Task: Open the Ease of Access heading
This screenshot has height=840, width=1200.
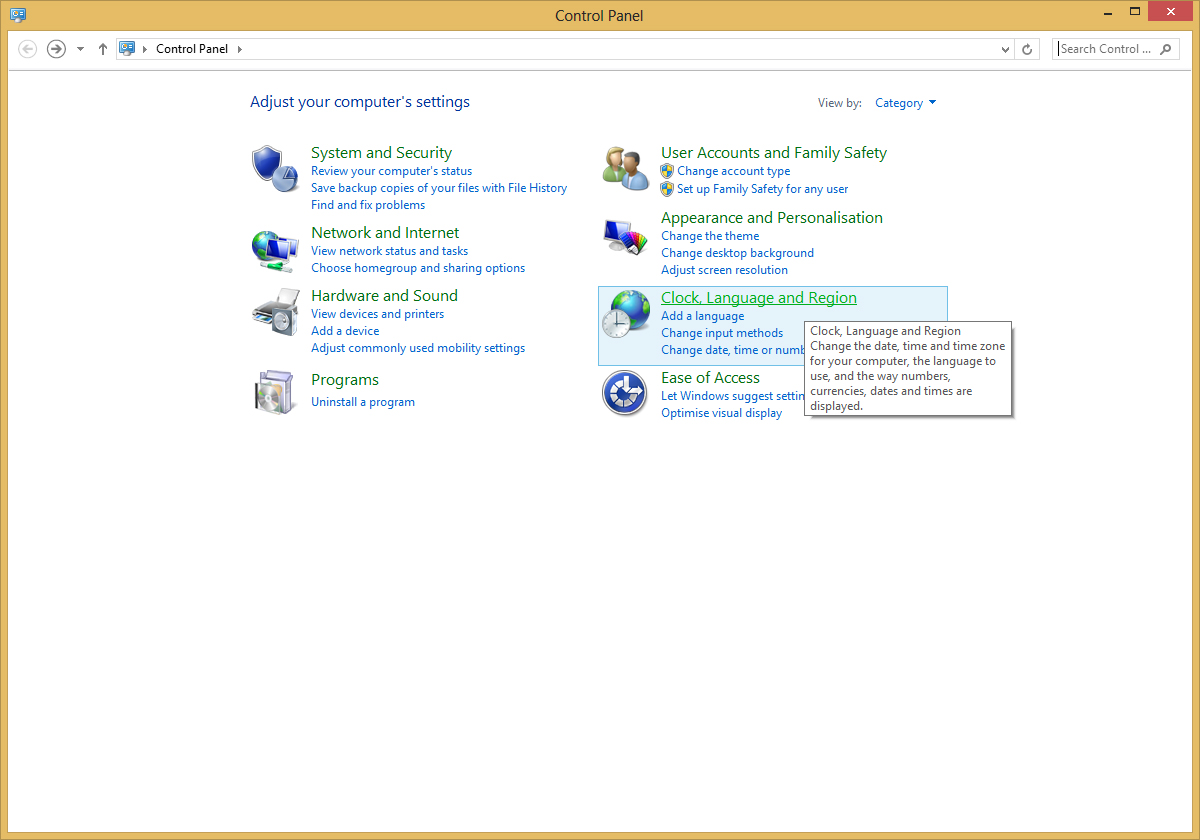Action: click(x=710, y=378)
